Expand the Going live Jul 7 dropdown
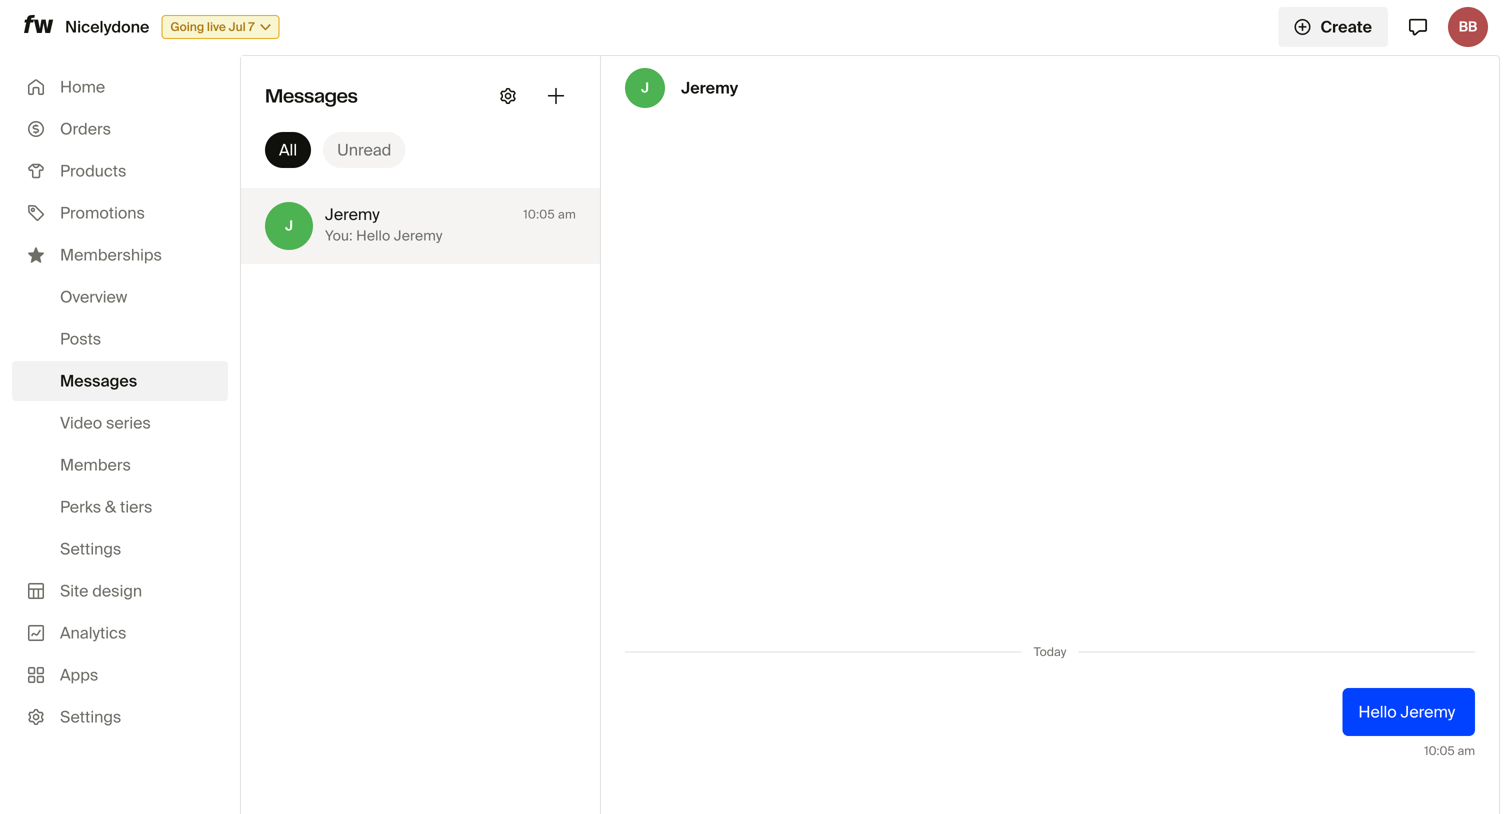The height and width of the screenshot is (814, 1512). (220, 27)
